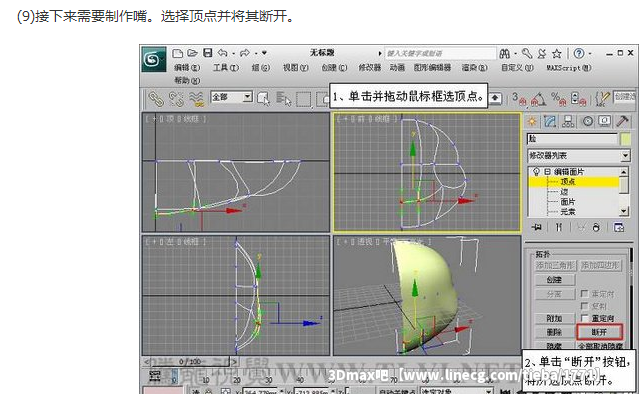Open the Hierarchy panel icon
Screen dimensions: 640x394
click(568, 121)
